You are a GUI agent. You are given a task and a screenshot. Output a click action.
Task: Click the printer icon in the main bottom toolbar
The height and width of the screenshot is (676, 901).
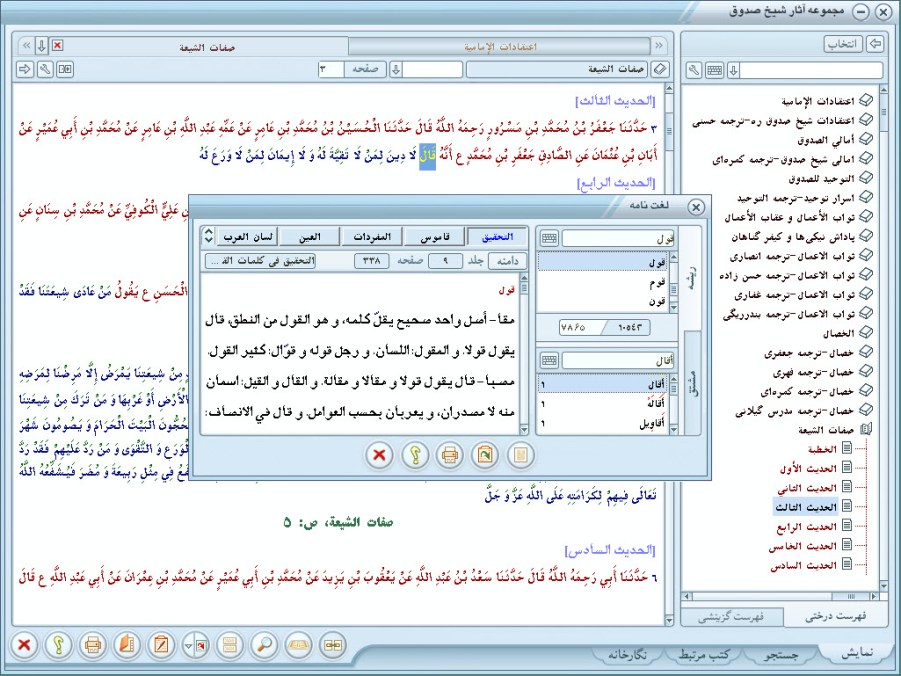click(93, 645)
